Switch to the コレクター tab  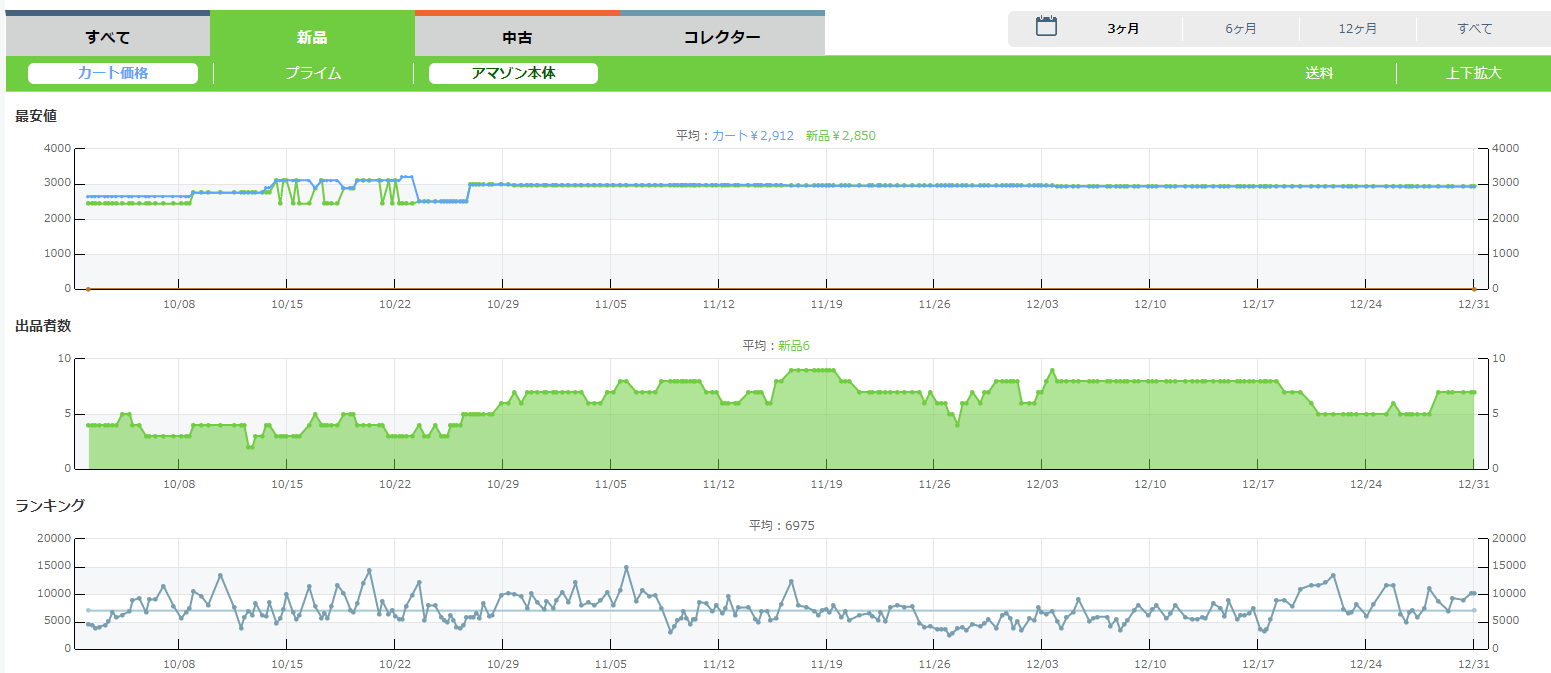[x=722, y=37]
